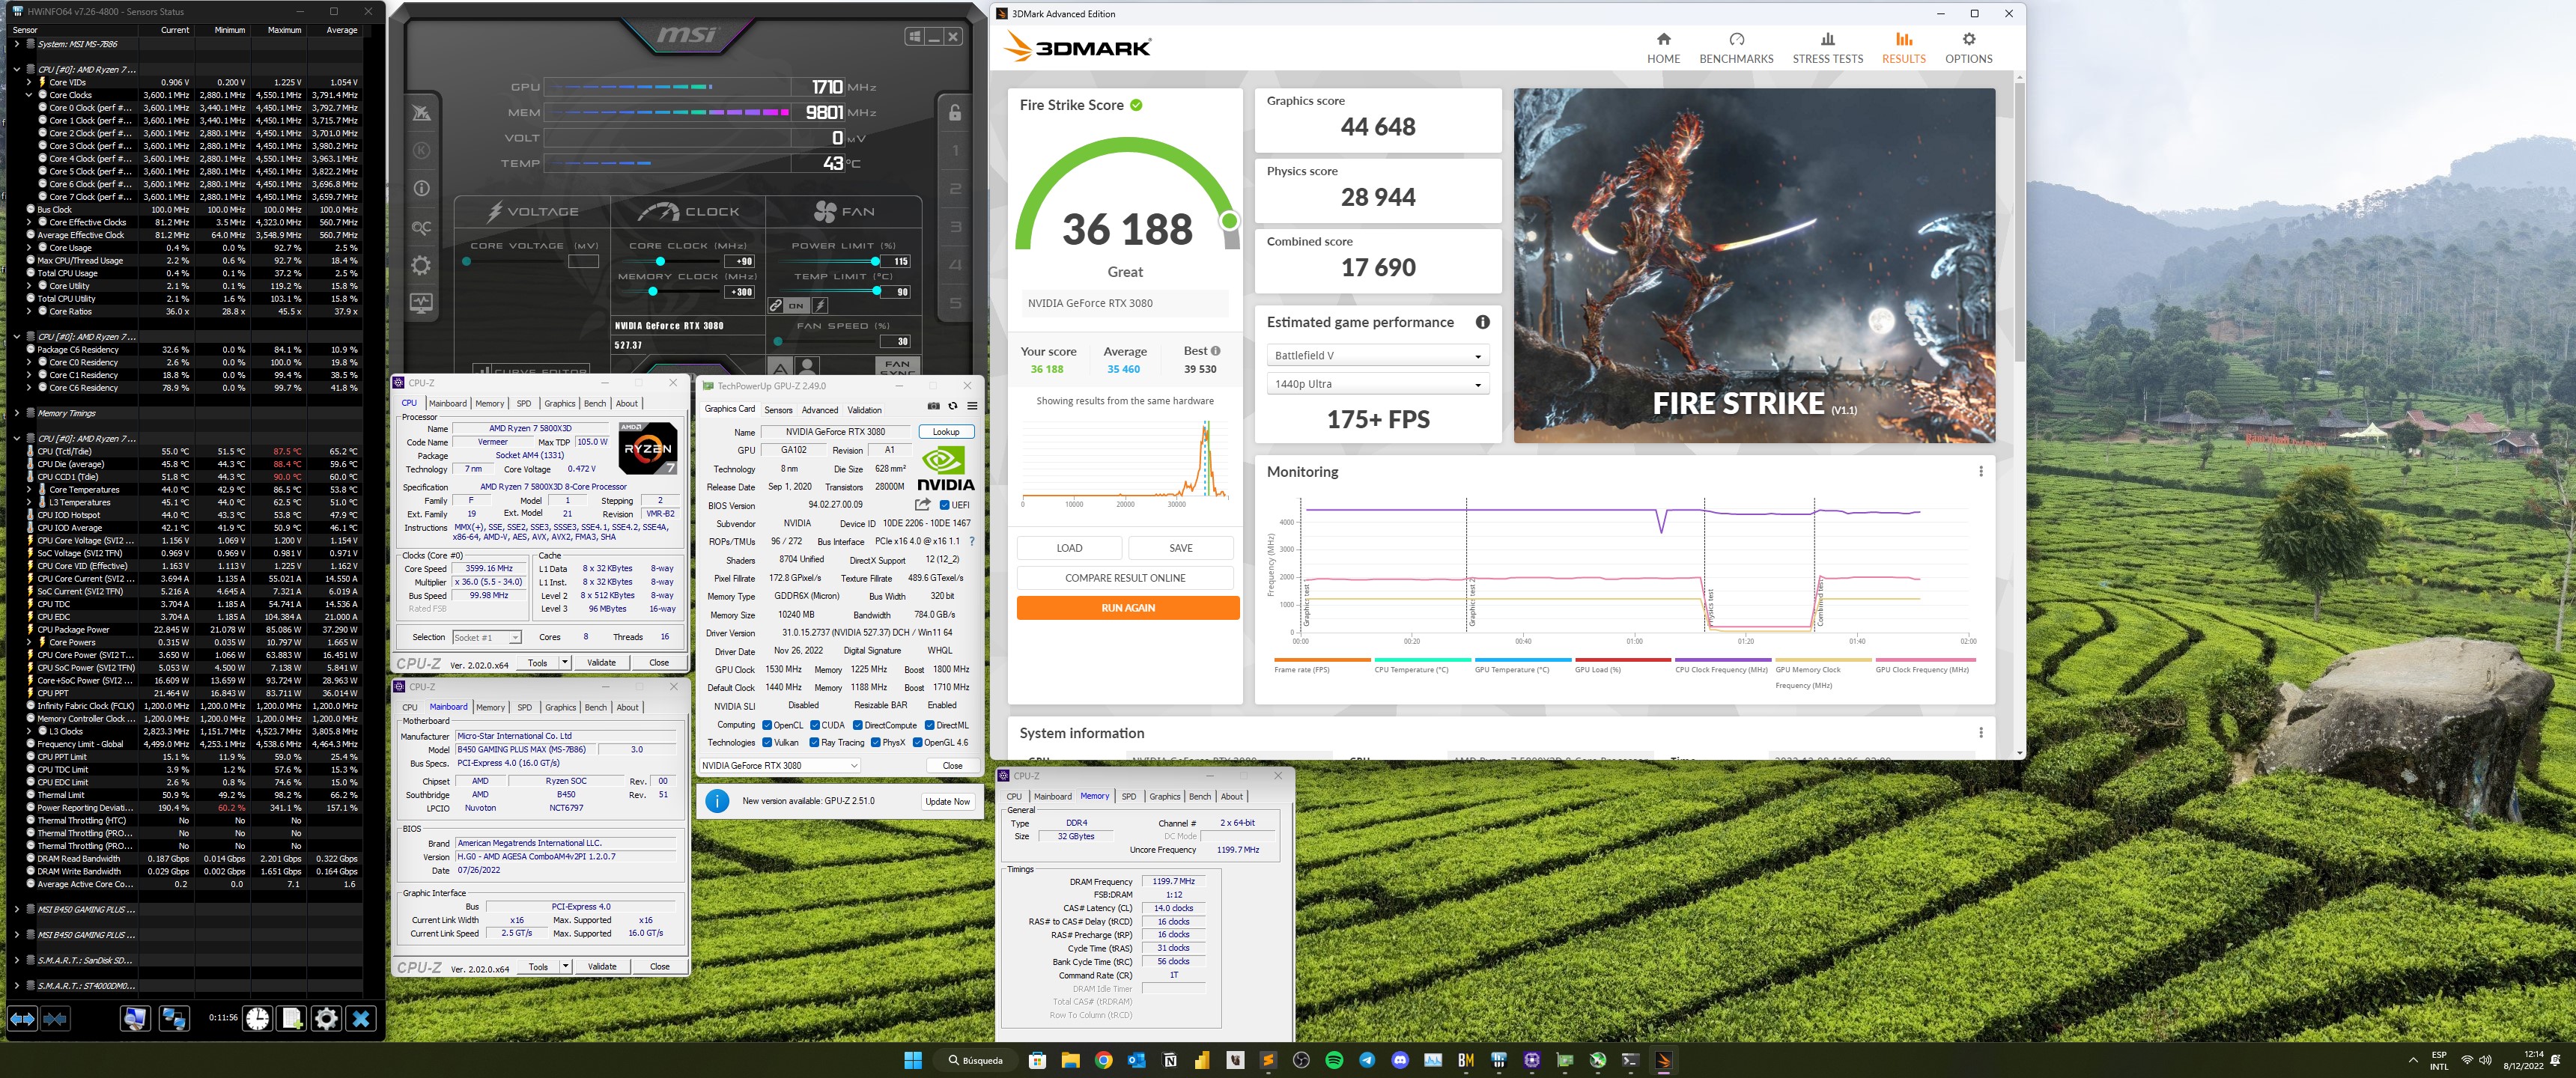Click Validate in the CPU-Z mainboard window
This screenshot has height=1078, width=2576.
point(602,966)
